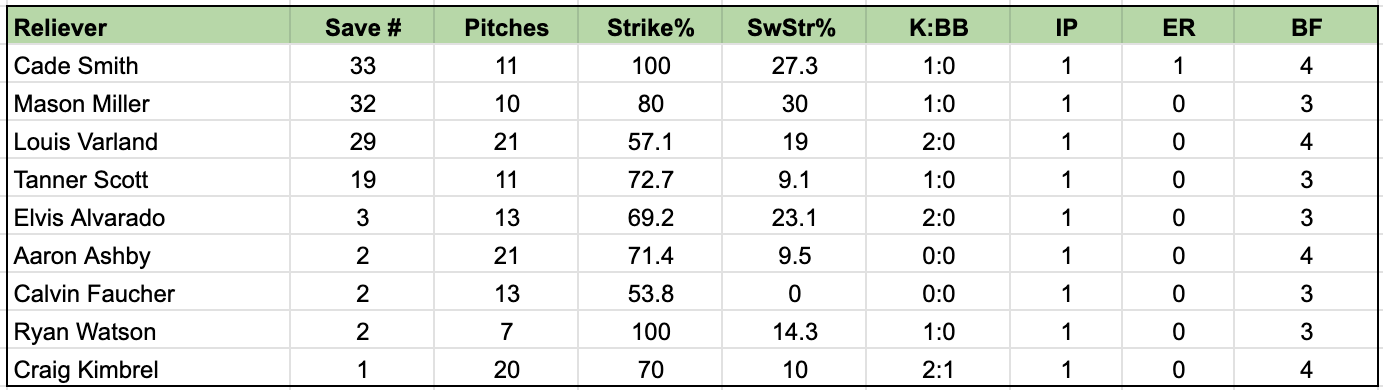Click the Cade Smith name cell
The image size is (1383, 390).
click(149, 66)
